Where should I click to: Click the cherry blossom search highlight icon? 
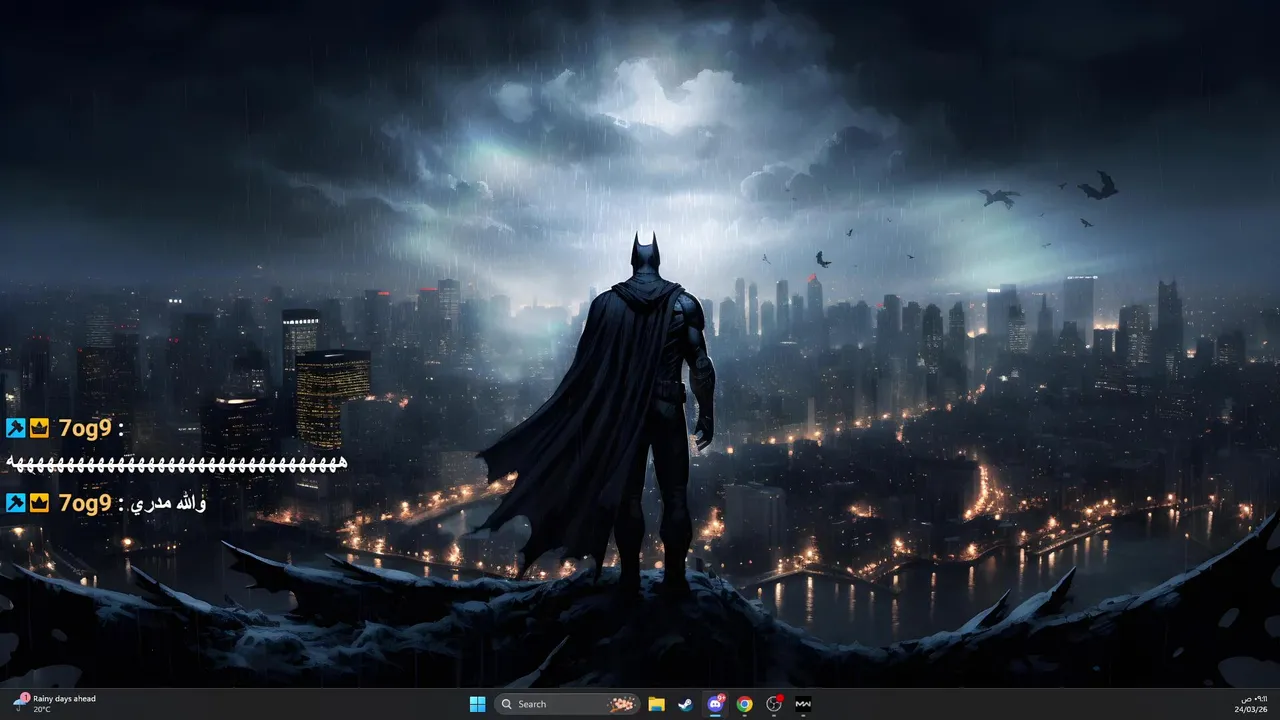[623, 704]
